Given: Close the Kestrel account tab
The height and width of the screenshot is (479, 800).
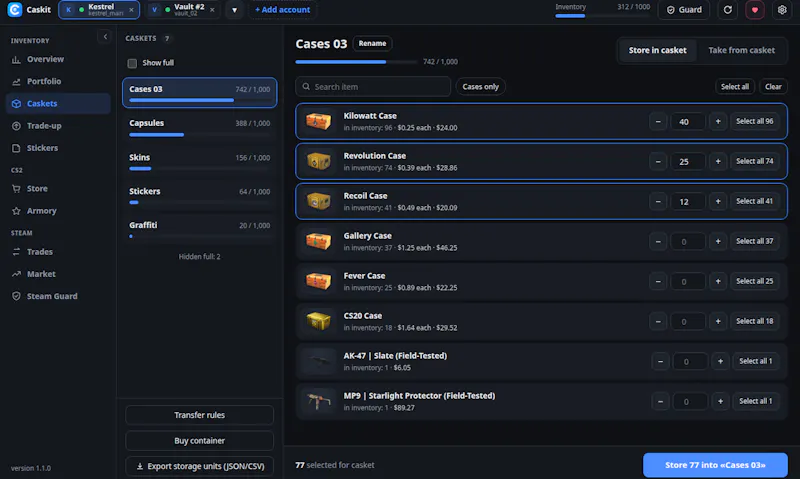Looking at the screenshot, I should pyautogui.click(x=132, y=10).
